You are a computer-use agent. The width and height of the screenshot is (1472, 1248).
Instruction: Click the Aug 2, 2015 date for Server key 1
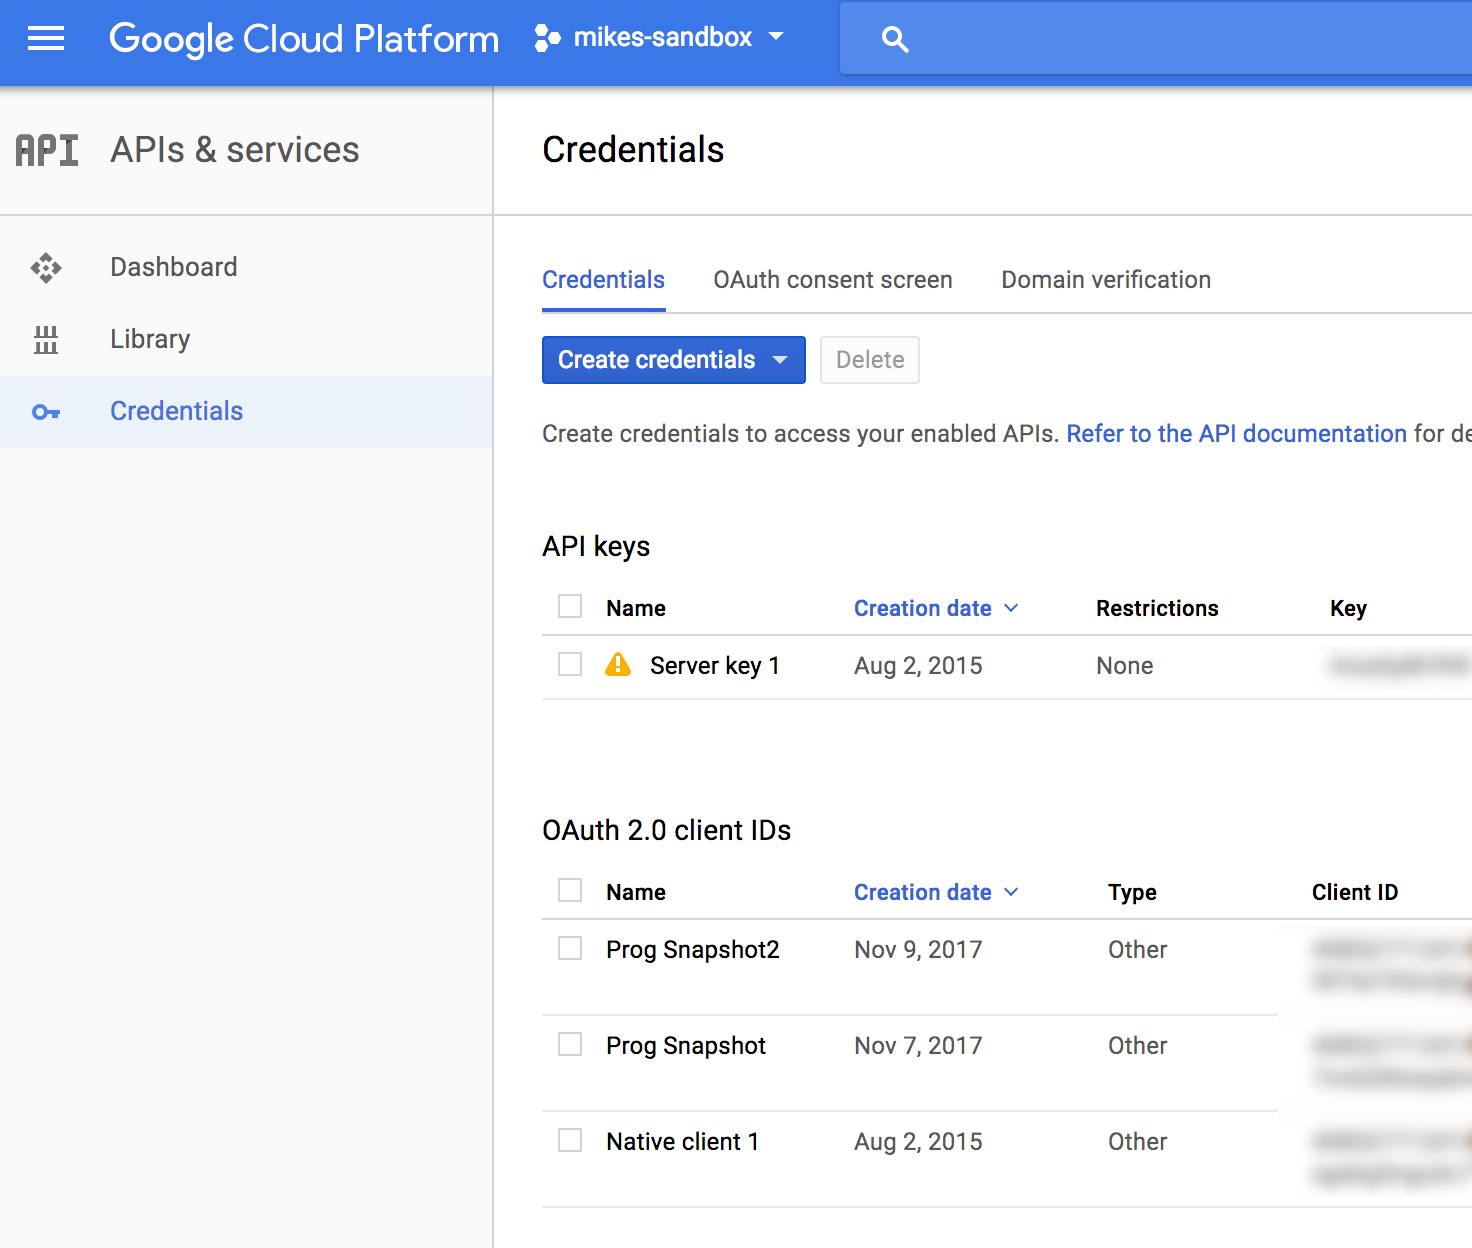[918, 666]
